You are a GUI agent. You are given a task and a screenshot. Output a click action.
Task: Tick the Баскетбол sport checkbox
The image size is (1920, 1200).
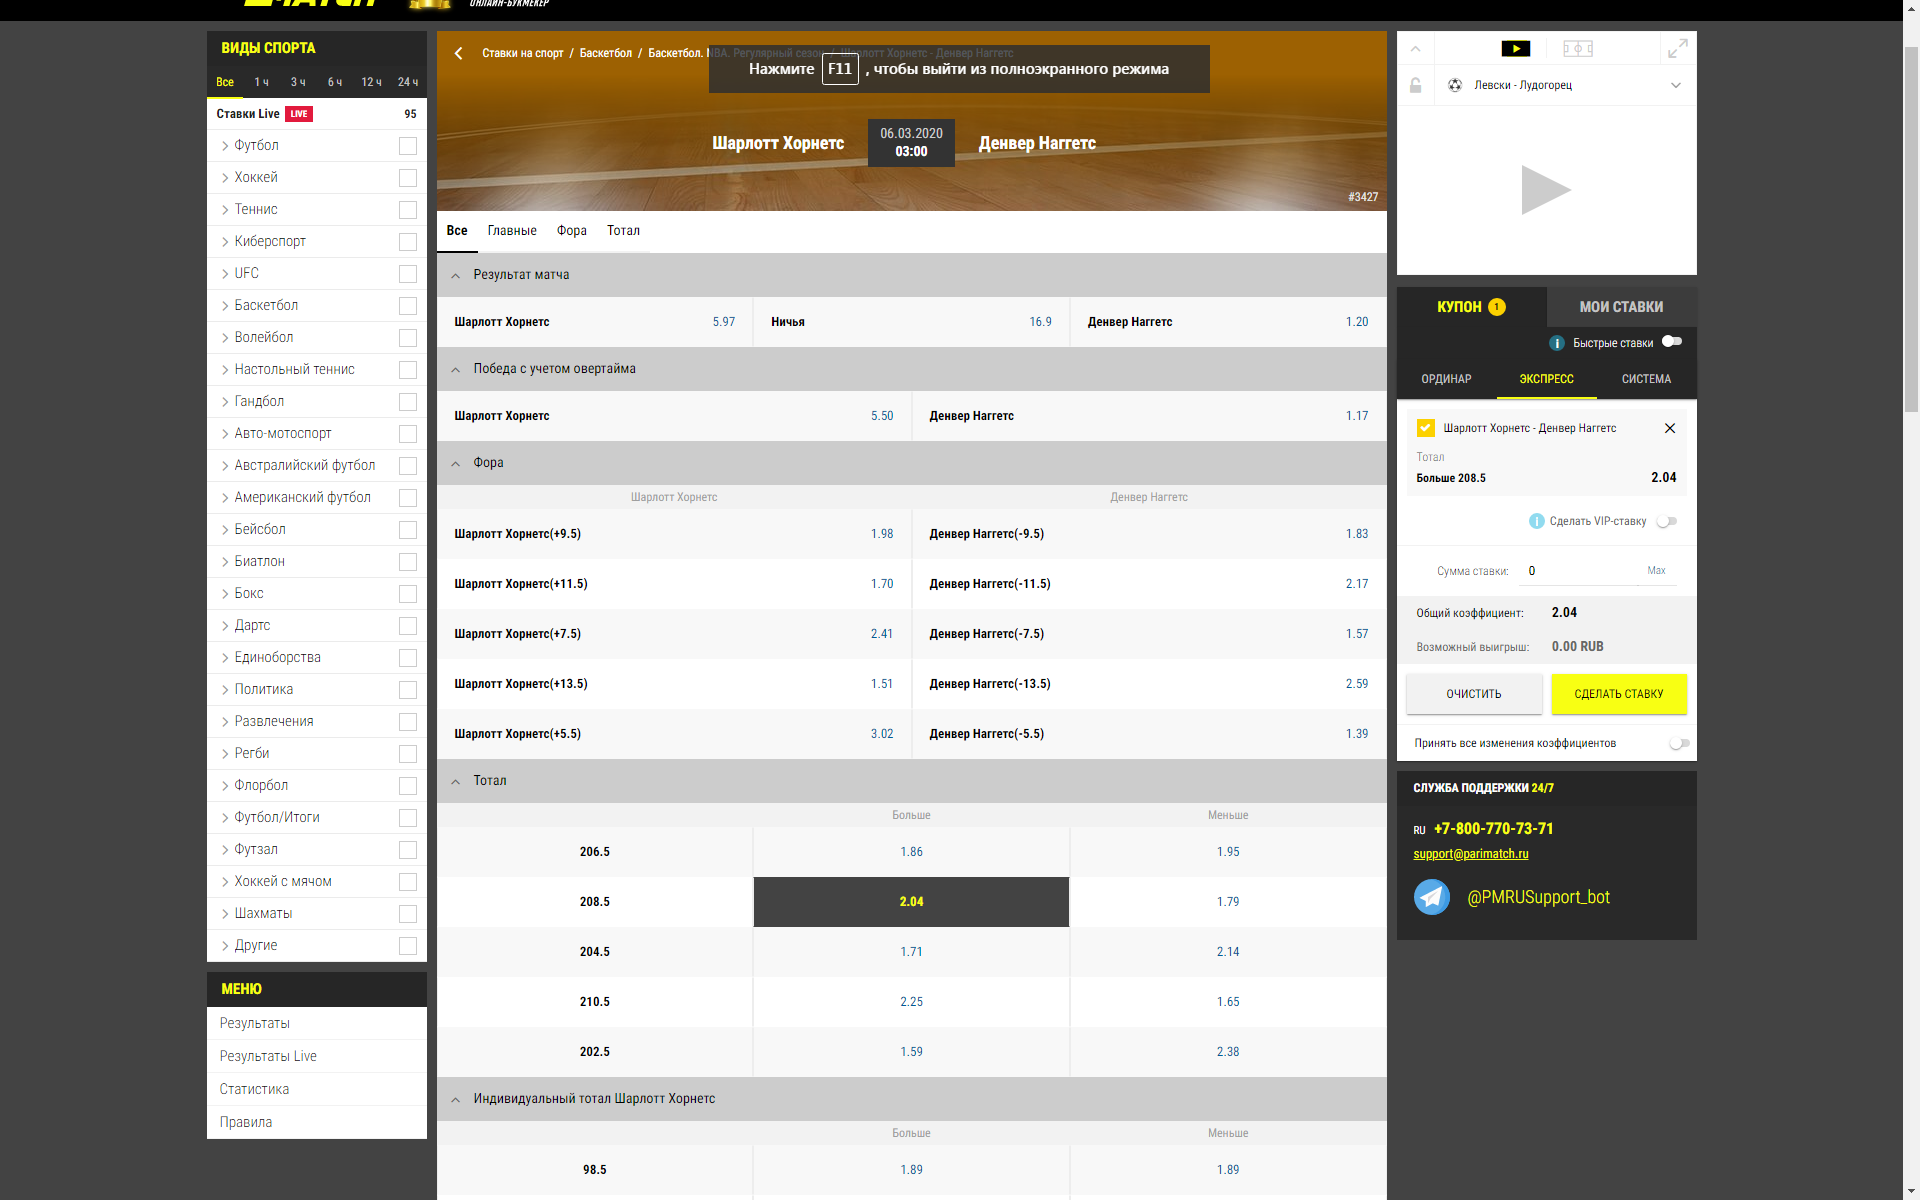point(408,306)
